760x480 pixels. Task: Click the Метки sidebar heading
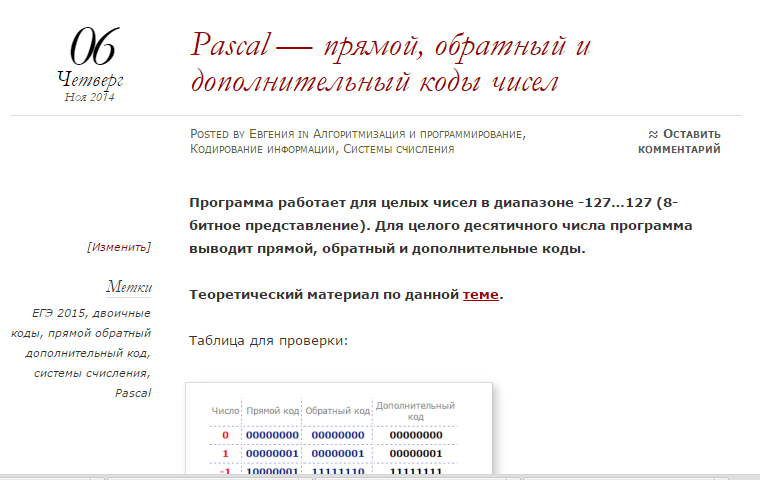click(128, 287)
